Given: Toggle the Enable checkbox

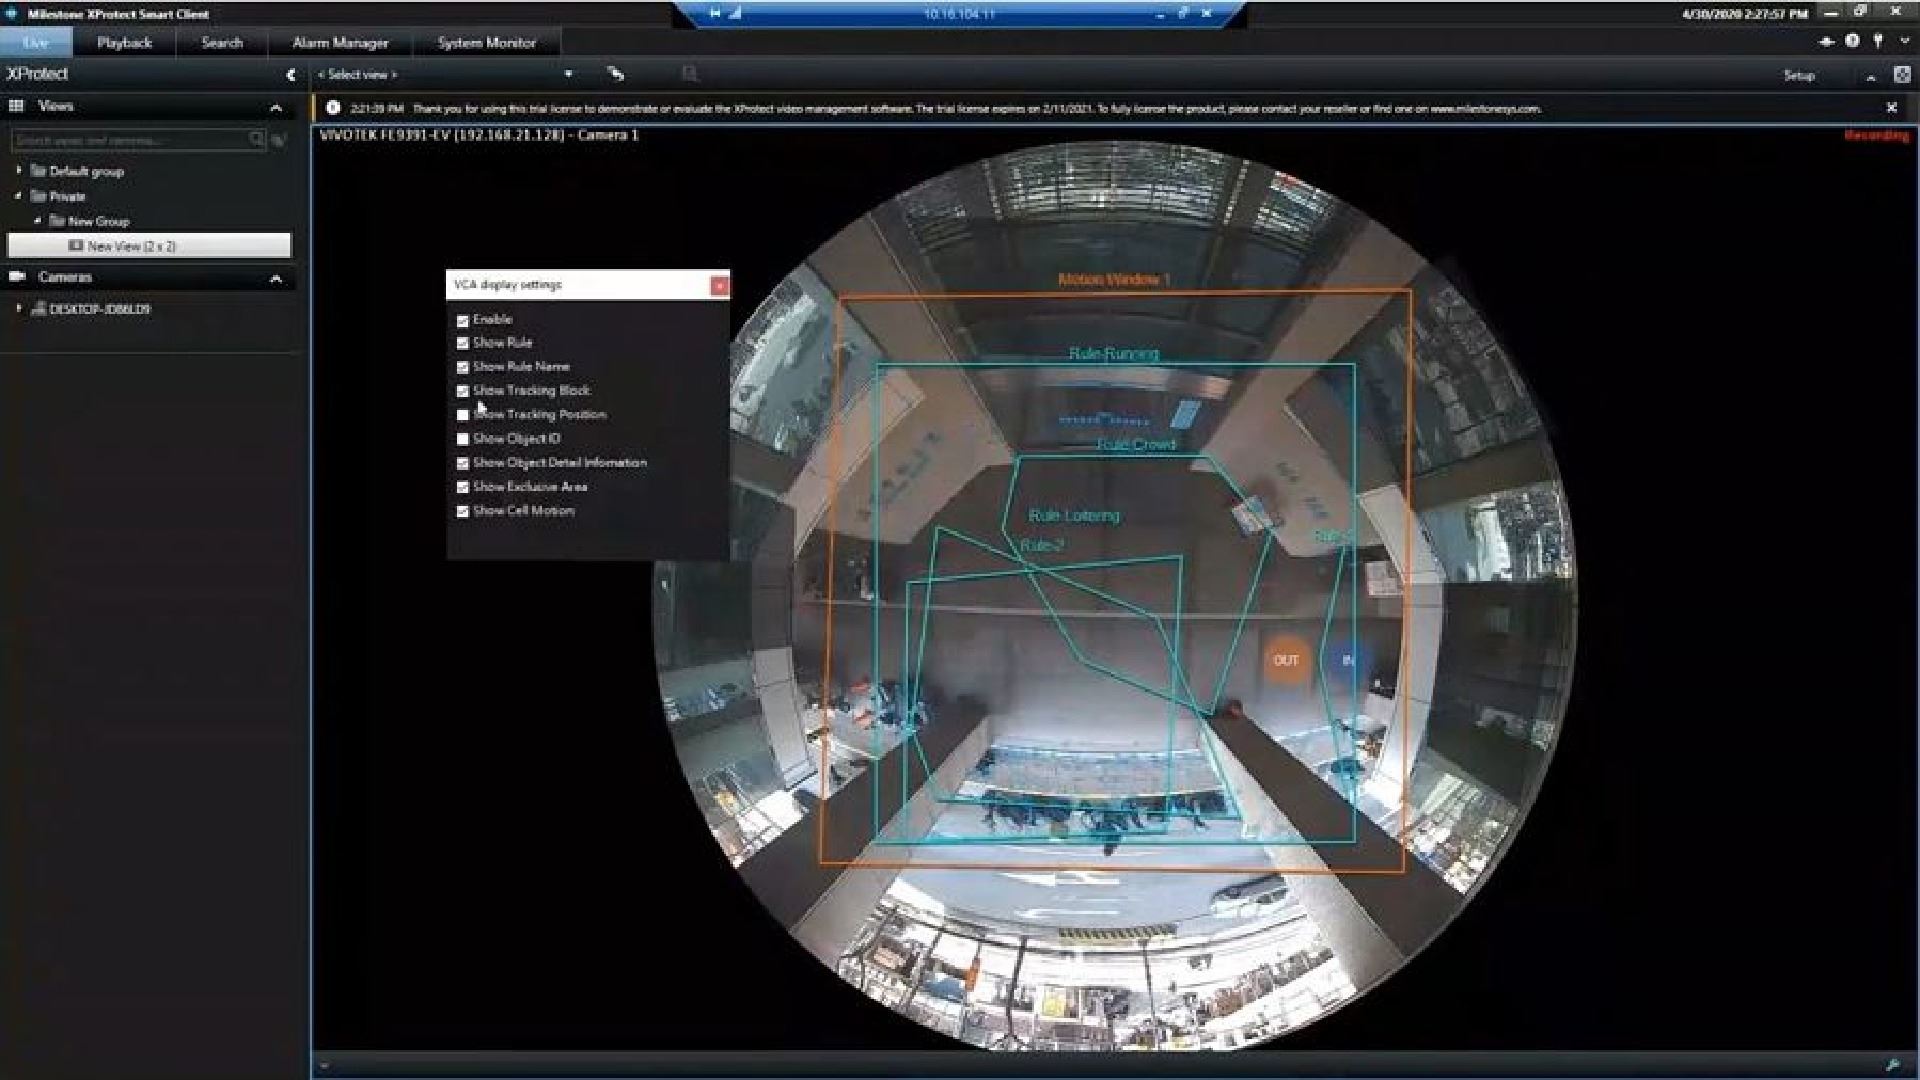Looking at the screenshot, I should (462, 321).
